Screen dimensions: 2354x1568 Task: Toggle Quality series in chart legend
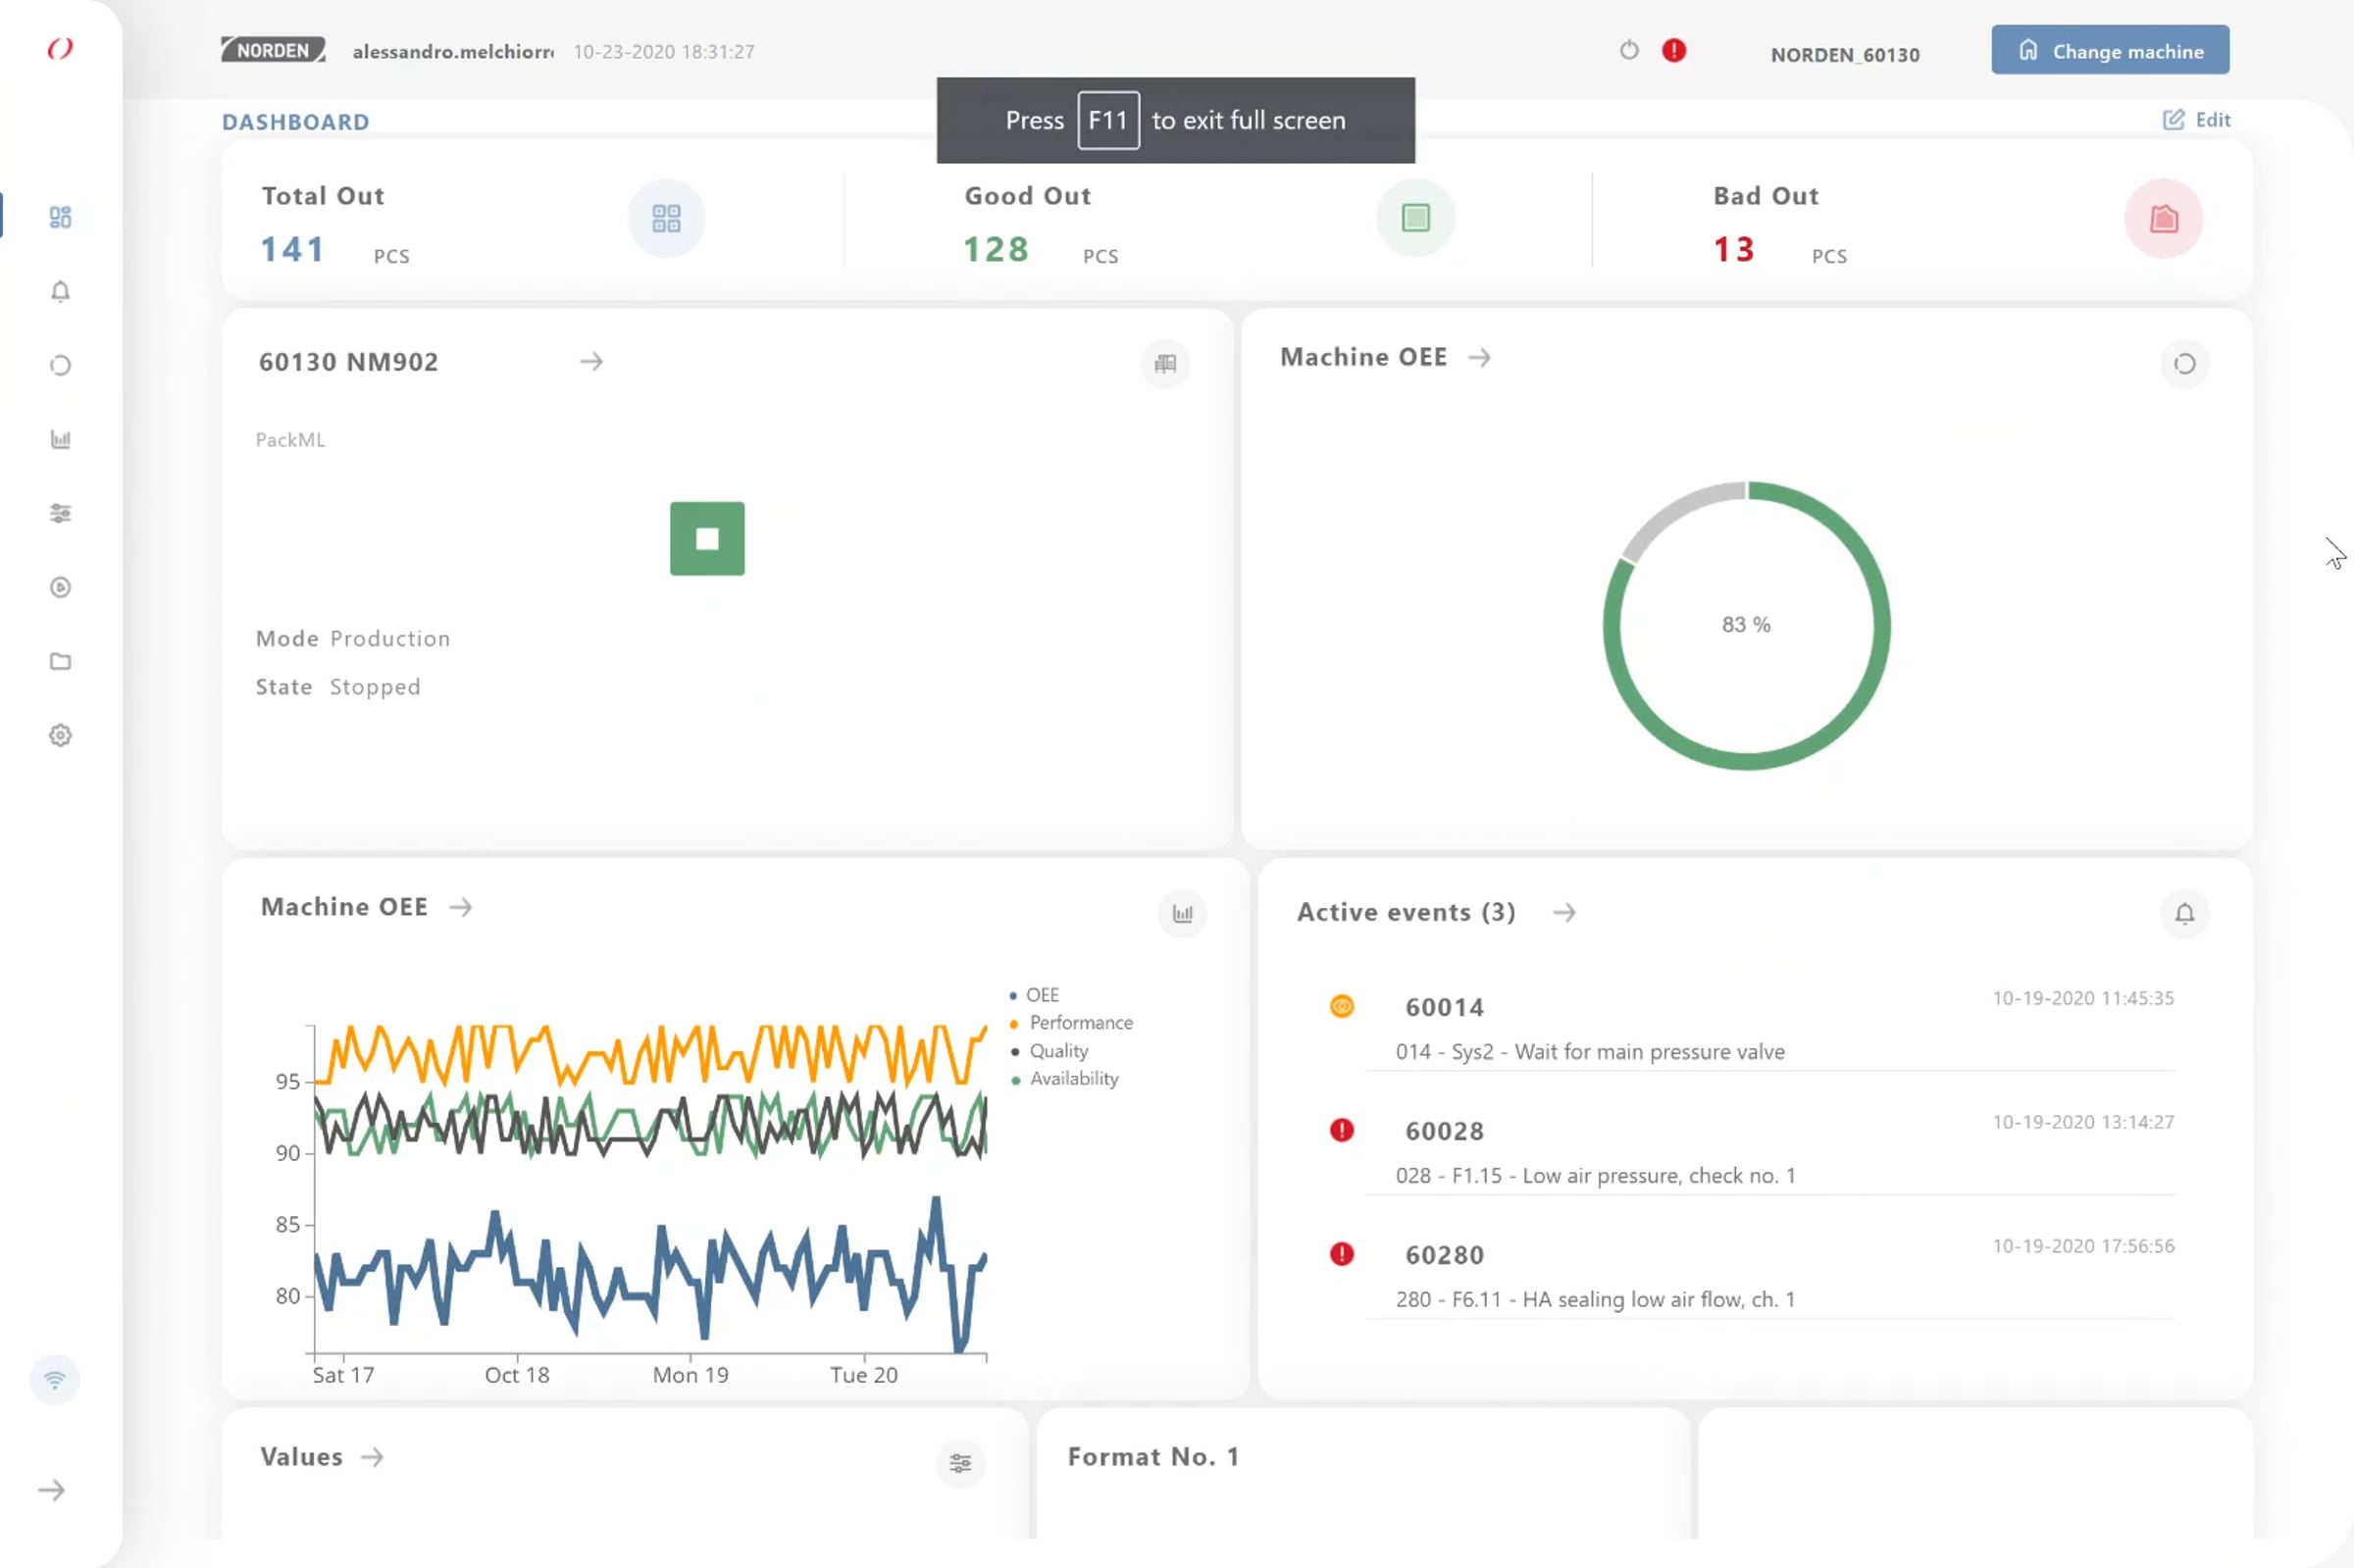[x=1058, y=1050]
